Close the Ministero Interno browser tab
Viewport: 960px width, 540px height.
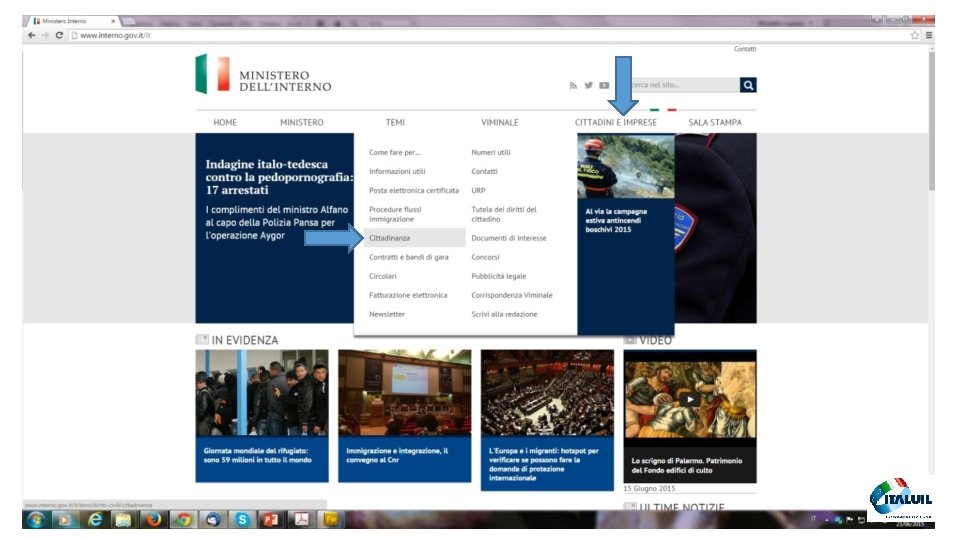pyautogui.click(x=113, y=21)
